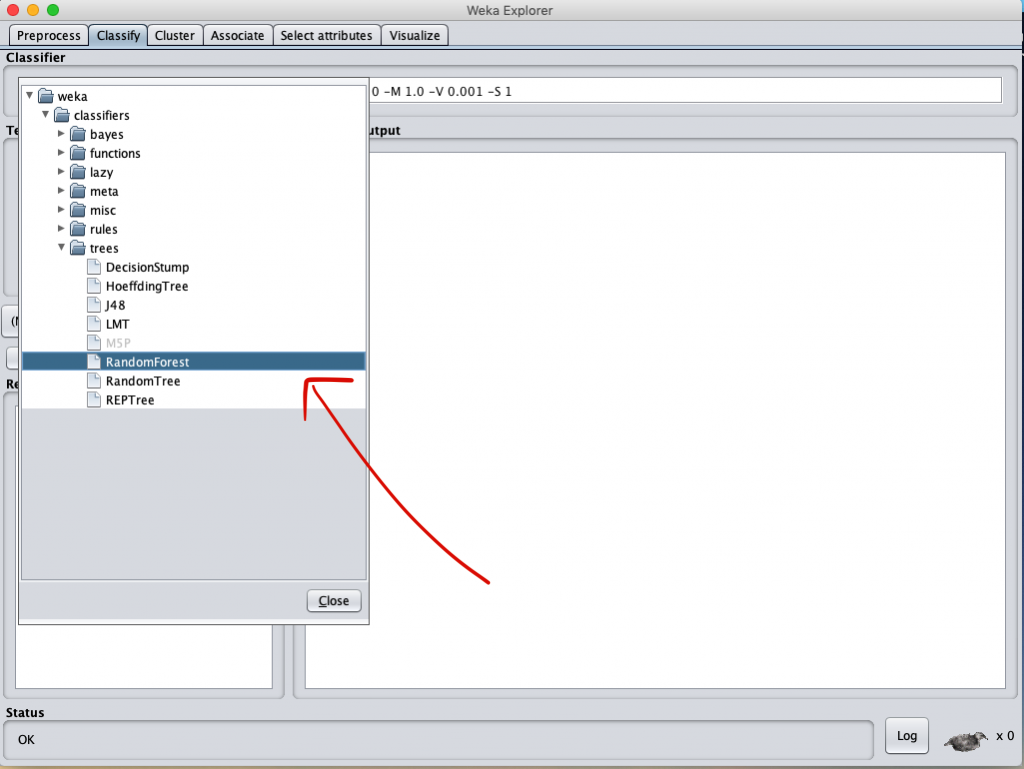This screenshot has width=1024, height=769.
Task: Select the REPTree classifier
Action: pyautogui.click(x=130, y=400)
